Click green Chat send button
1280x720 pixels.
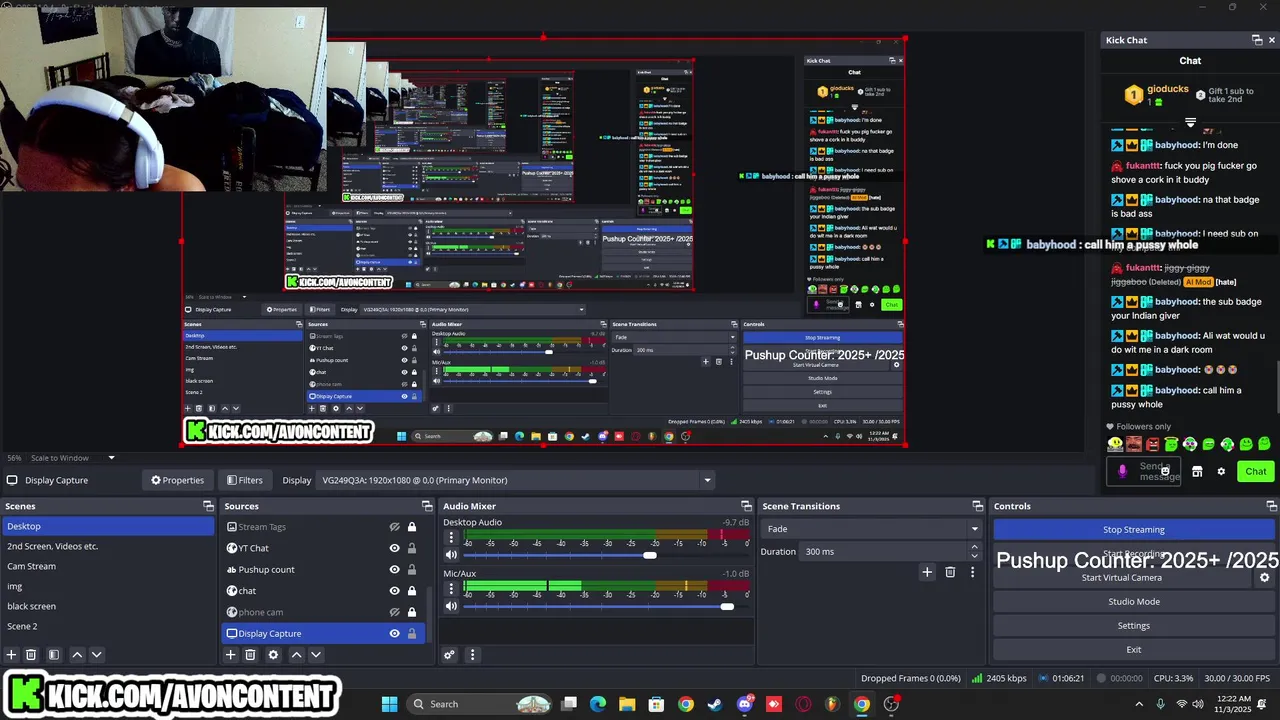1256,471
